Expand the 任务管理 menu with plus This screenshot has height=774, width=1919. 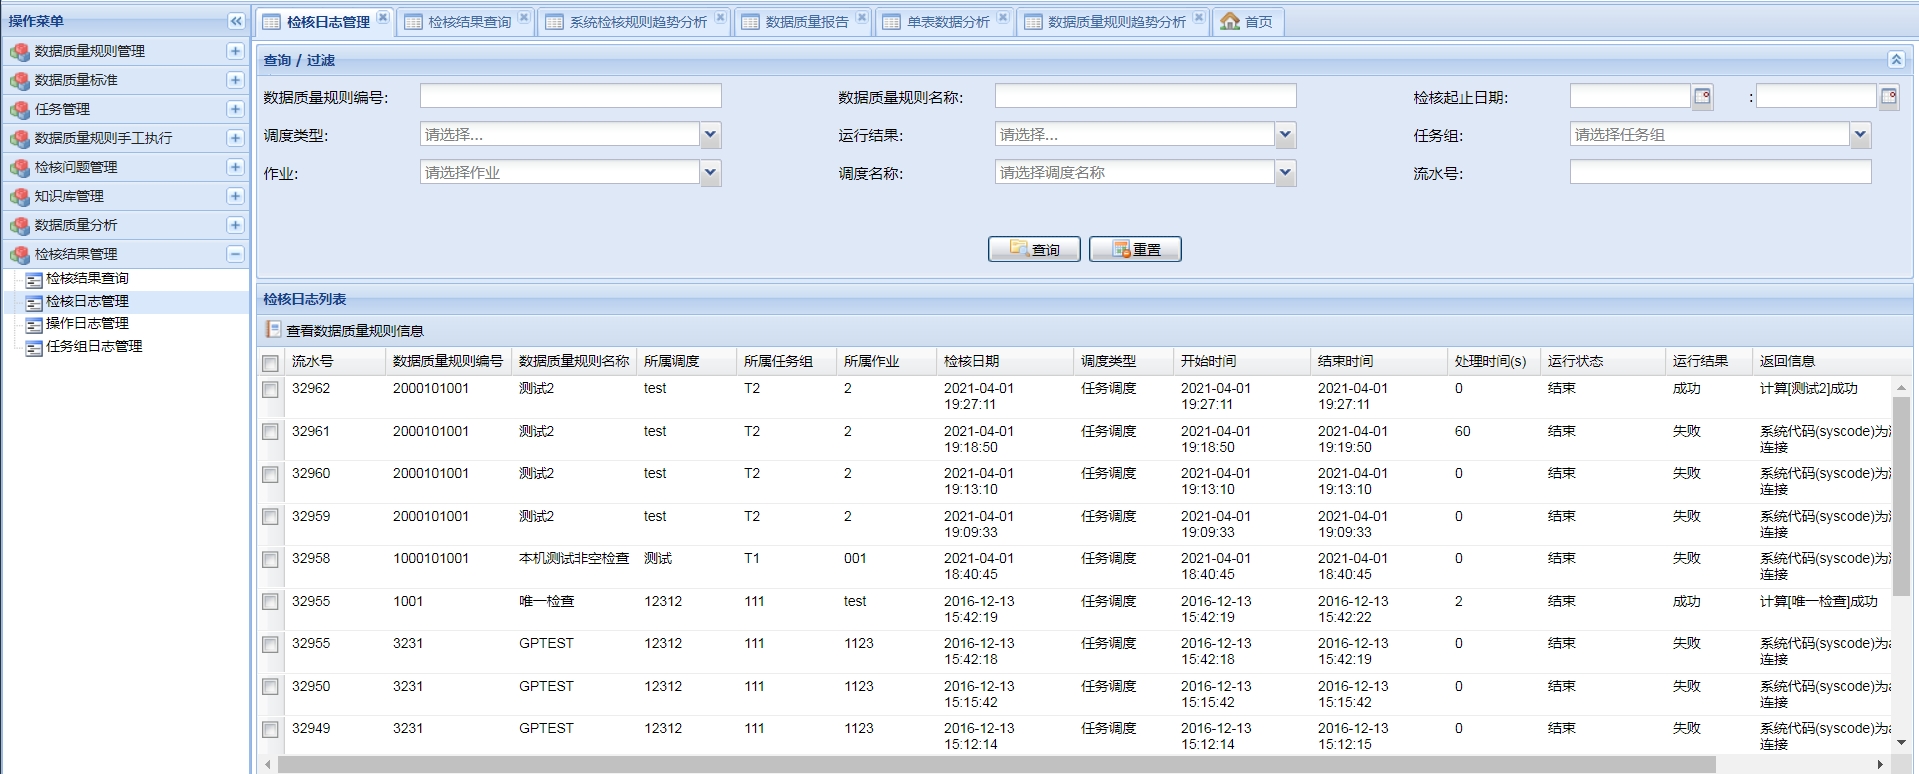(x=235, y=109)
